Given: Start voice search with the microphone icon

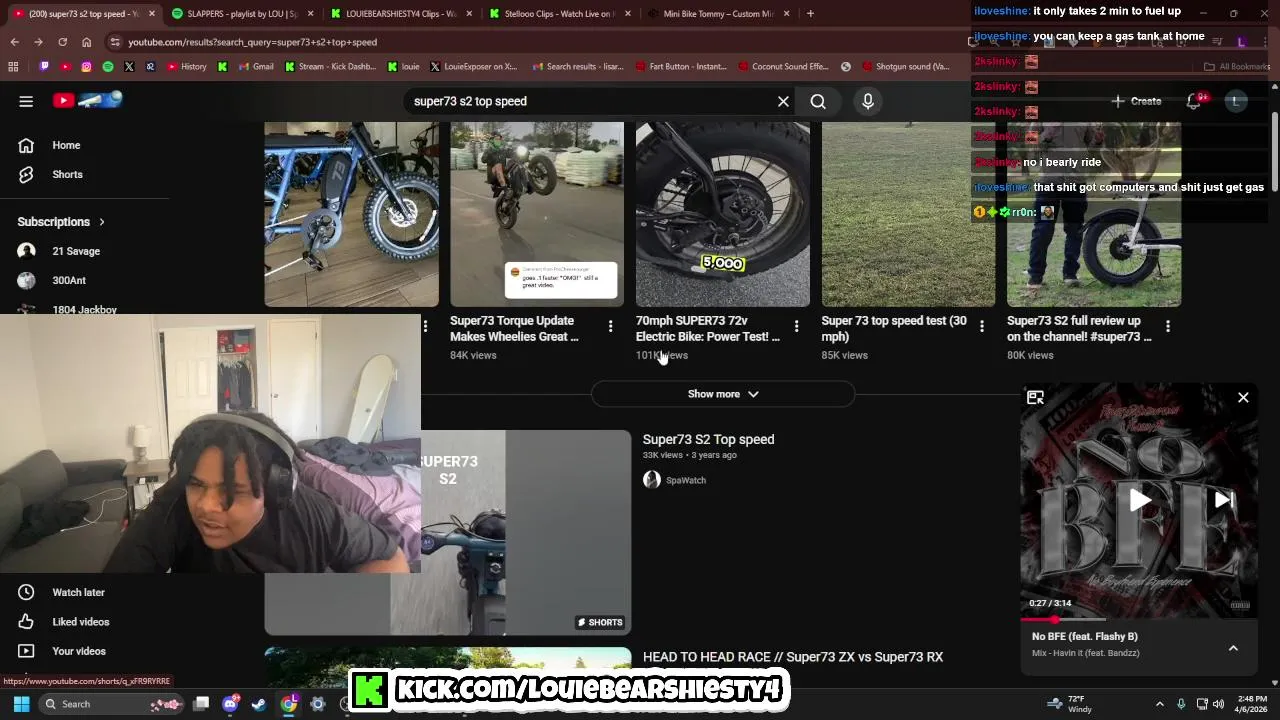Looking at the screenshot, I should [x=868, y=101].
